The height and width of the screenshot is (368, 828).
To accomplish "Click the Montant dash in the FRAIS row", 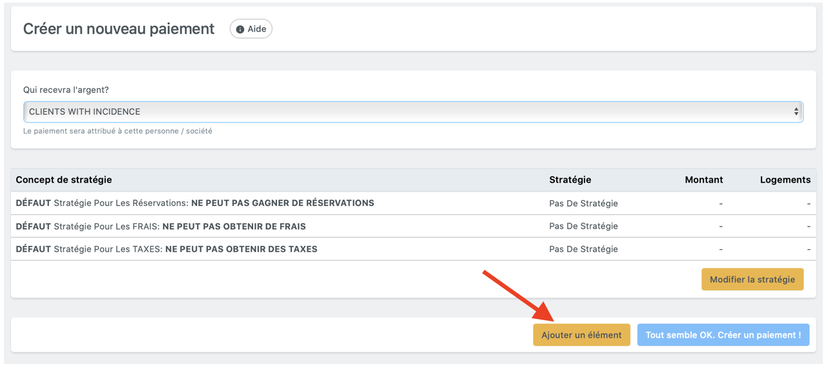I will point(721,226).
